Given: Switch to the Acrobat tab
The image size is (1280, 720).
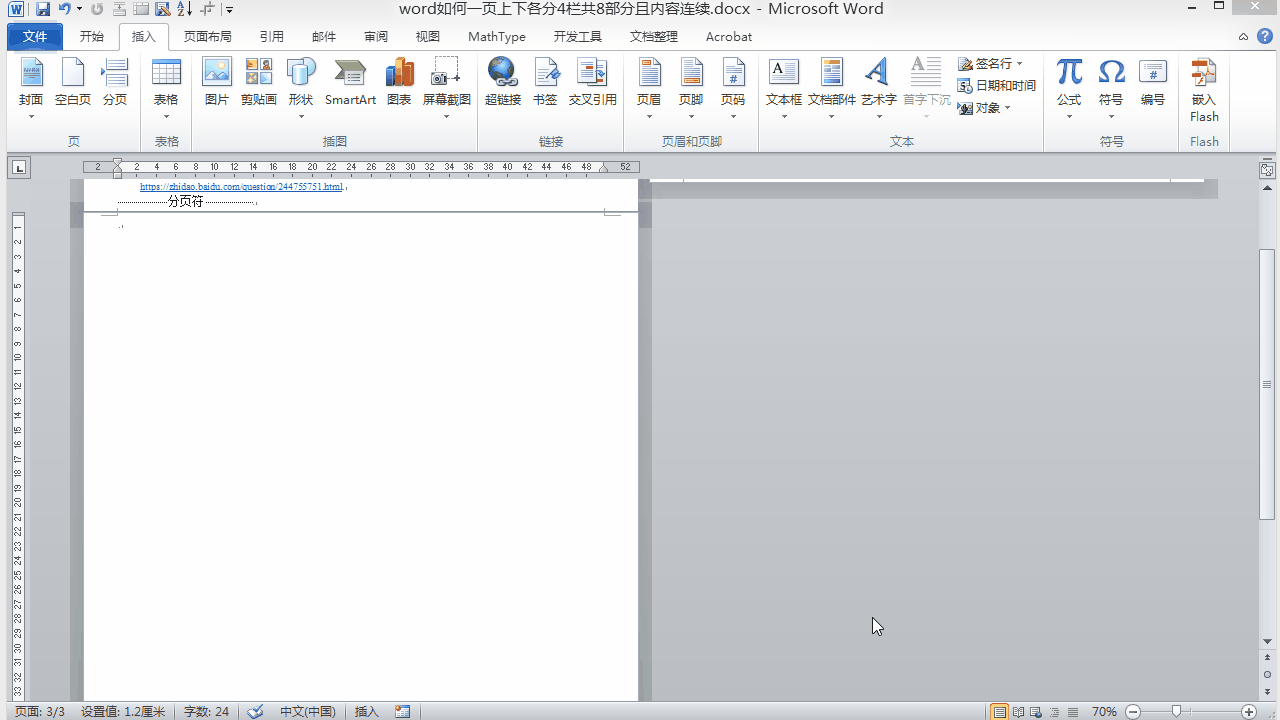Looking at the screenshot, I should (x=729, y=37).
